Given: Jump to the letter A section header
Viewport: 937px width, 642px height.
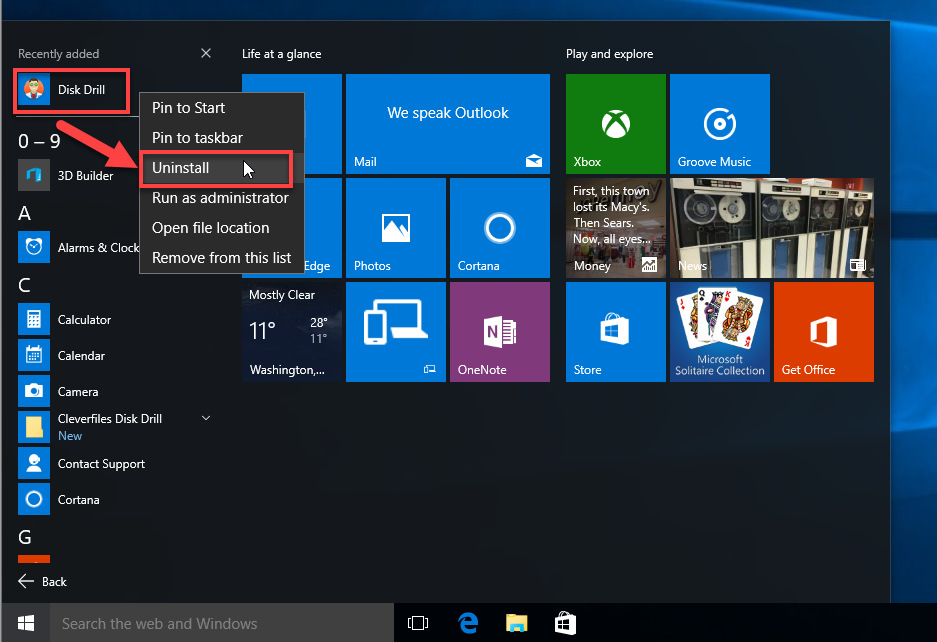Looking at the screenshot, I should pos(25,213).
